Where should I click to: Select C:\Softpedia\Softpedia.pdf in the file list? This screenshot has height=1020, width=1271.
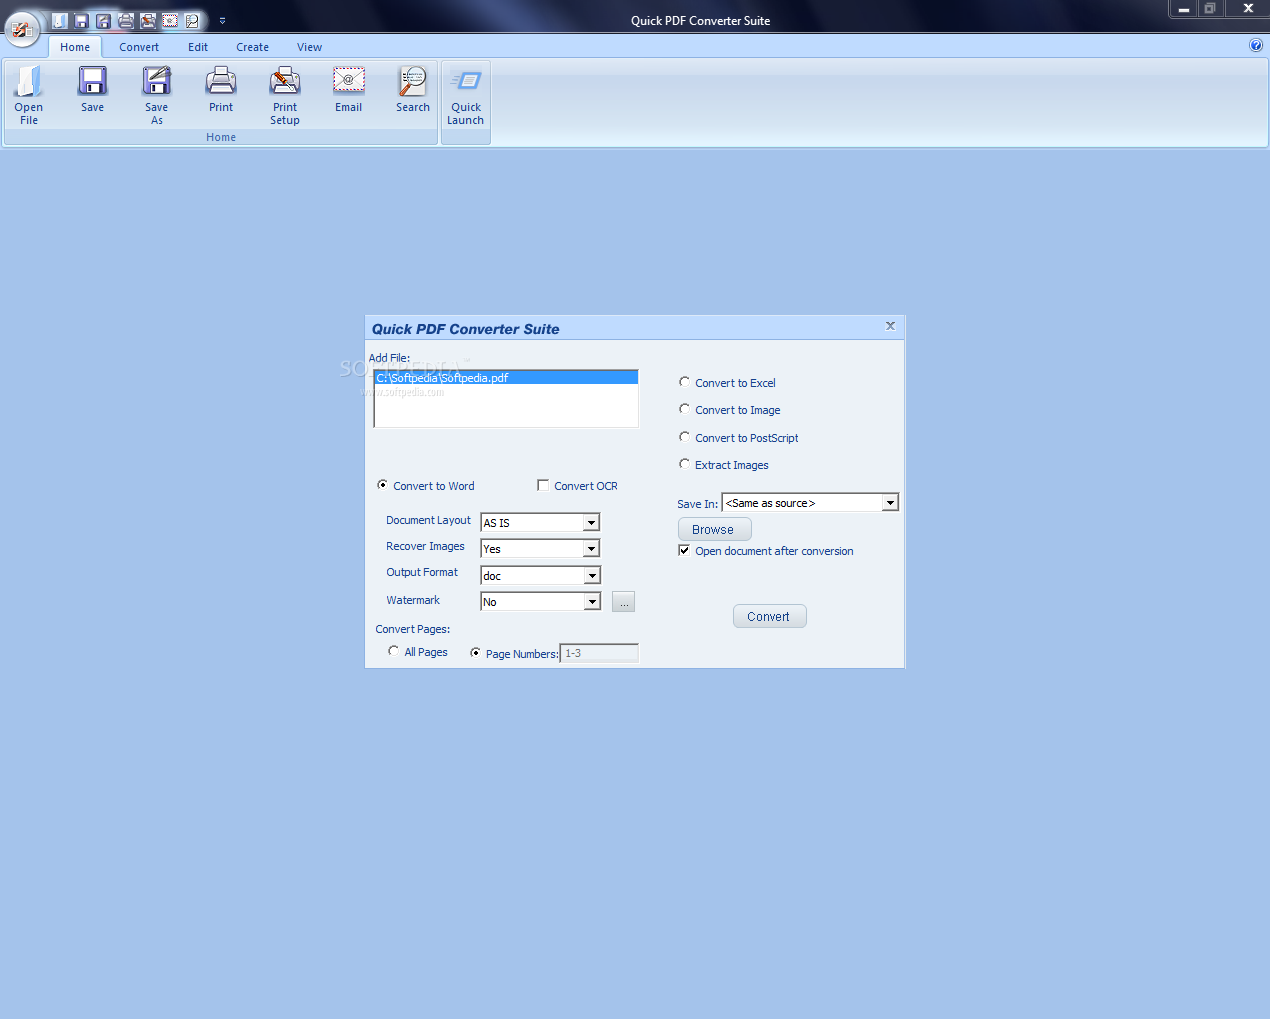(x=506, y=378)
